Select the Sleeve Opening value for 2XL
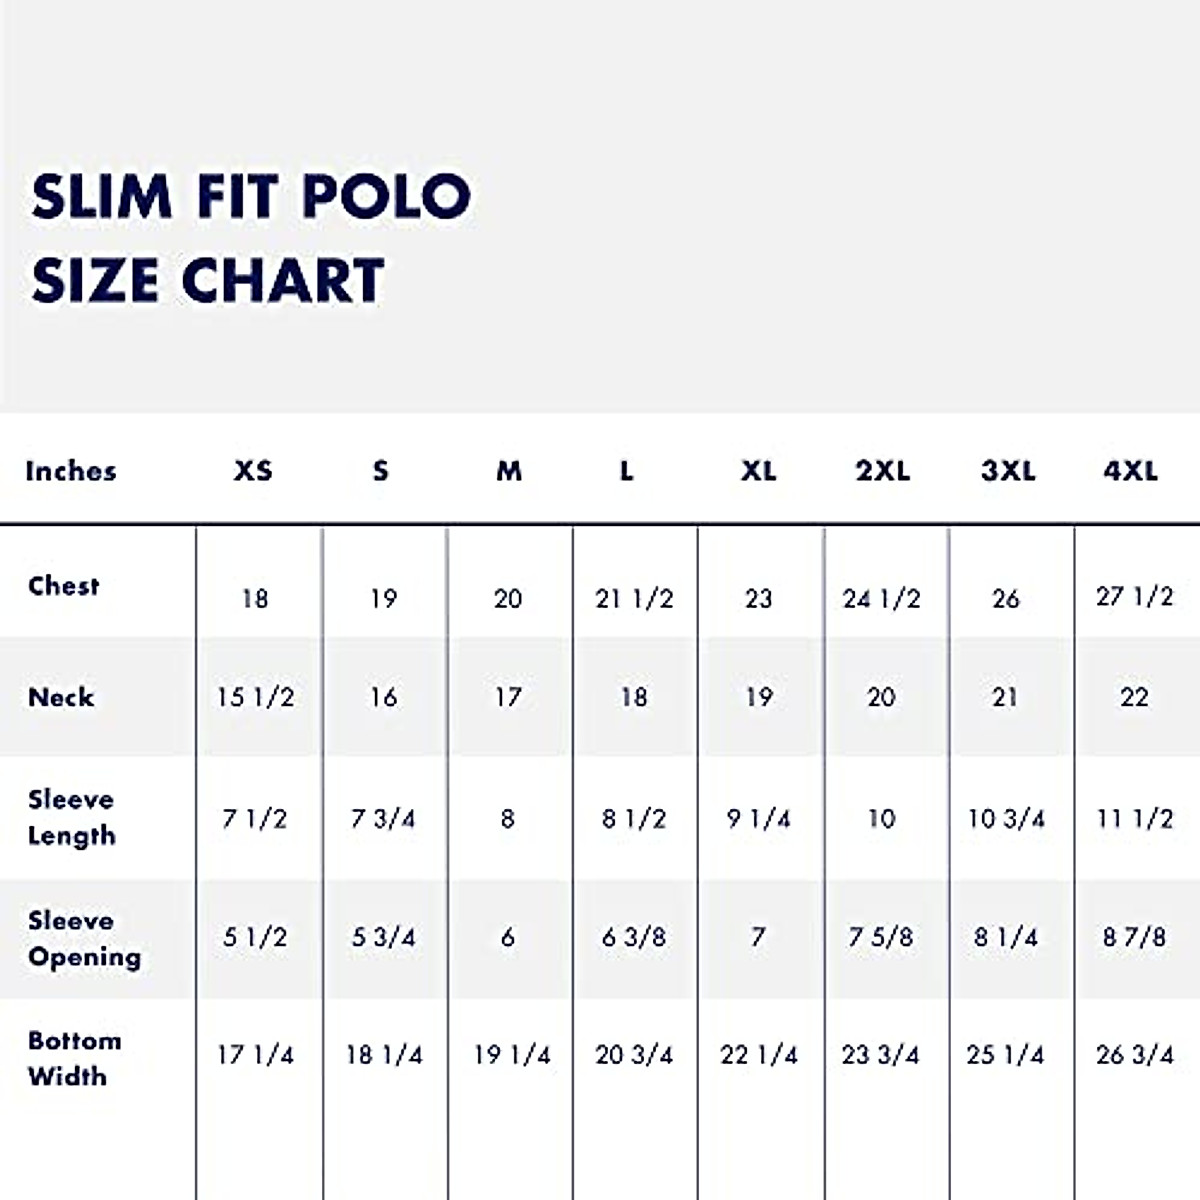The image size is (1200, 1200). coord(881,938)
